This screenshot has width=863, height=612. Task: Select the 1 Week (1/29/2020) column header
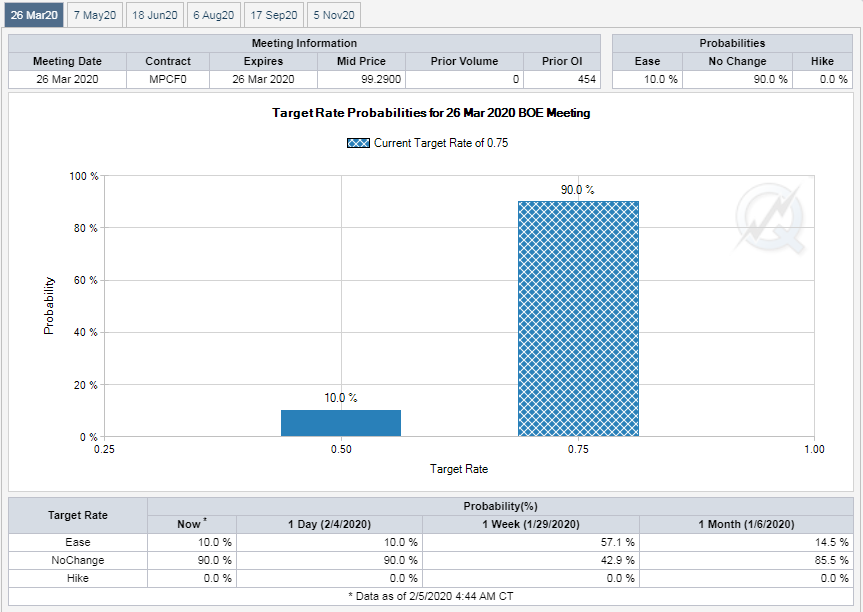(531, 524)
